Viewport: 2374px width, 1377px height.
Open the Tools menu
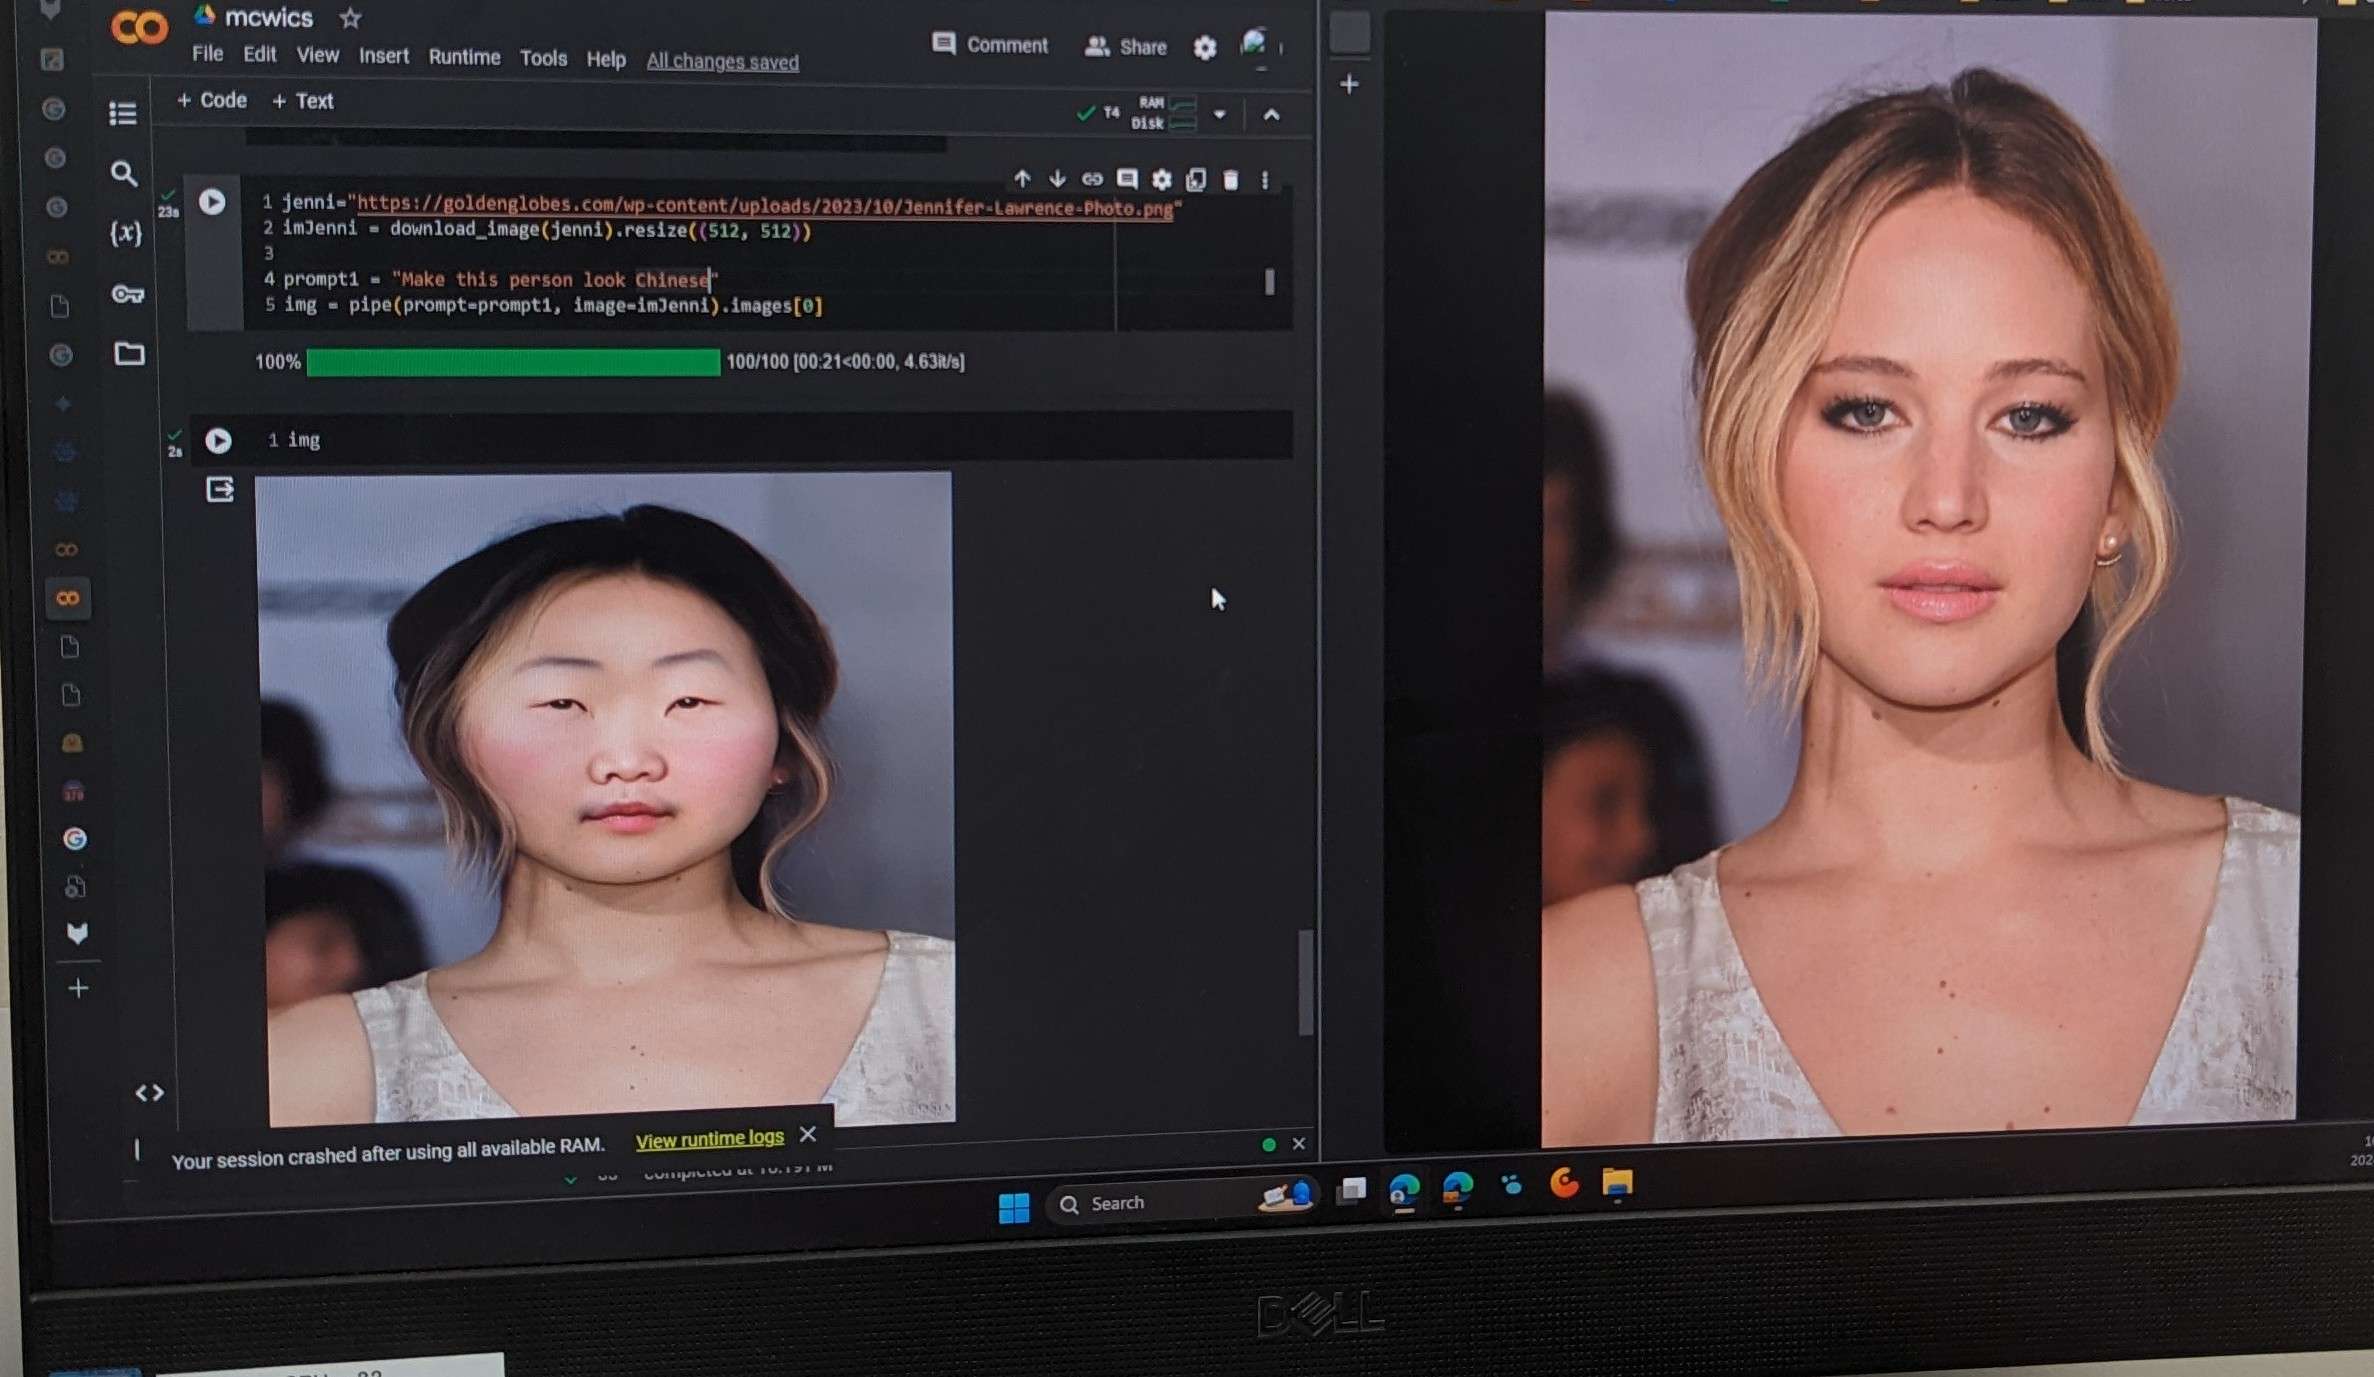543,58
